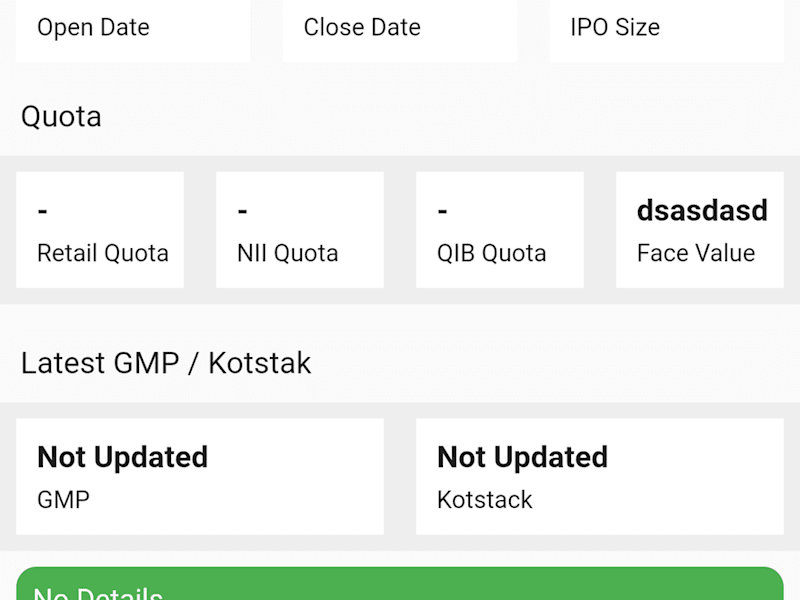Tap the QIB Quota card

pyautogui.click(x=500, y=230)
